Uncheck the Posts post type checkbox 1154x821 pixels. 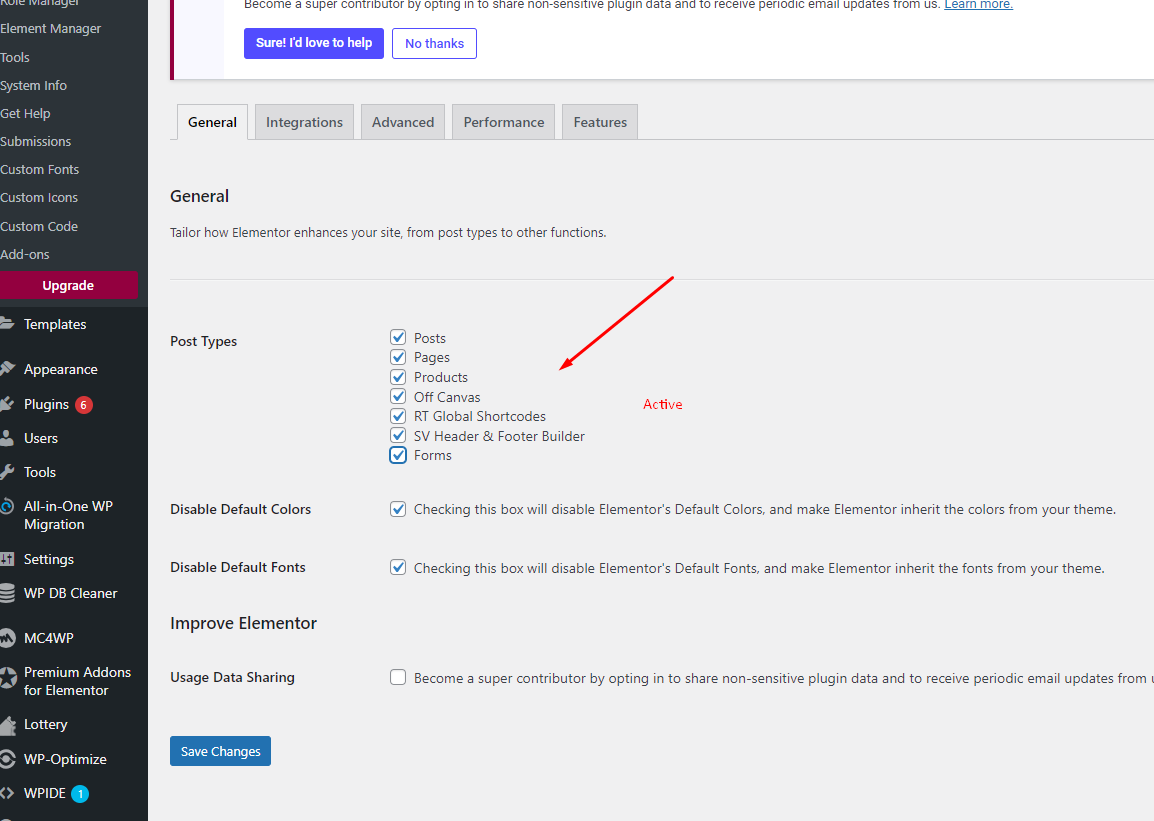pos(398,338)
